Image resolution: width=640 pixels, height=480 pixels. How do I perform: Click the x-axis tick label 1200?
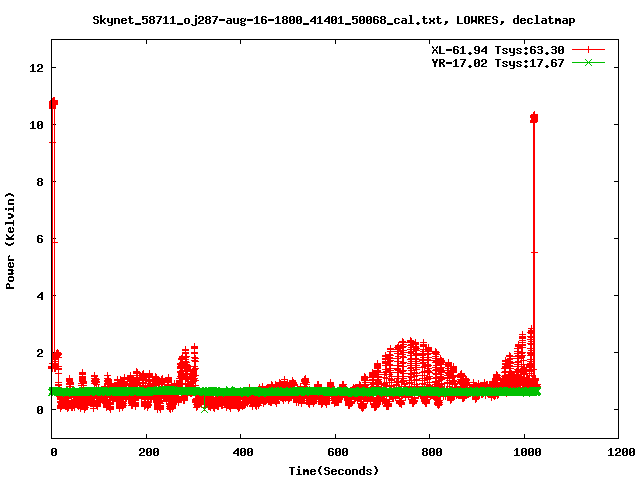[621, 452]
